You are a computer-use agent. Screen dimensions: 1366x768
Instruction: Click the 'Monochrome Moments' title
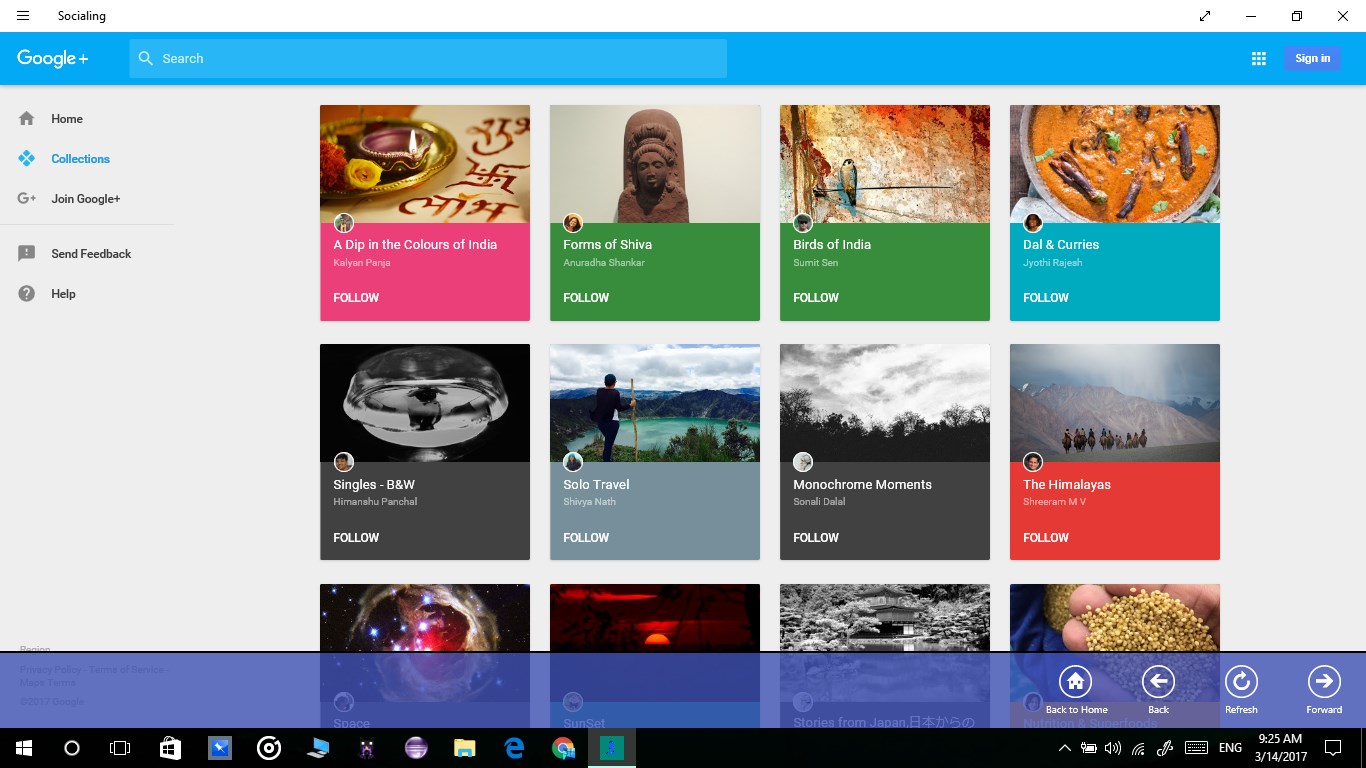(862, 485)
